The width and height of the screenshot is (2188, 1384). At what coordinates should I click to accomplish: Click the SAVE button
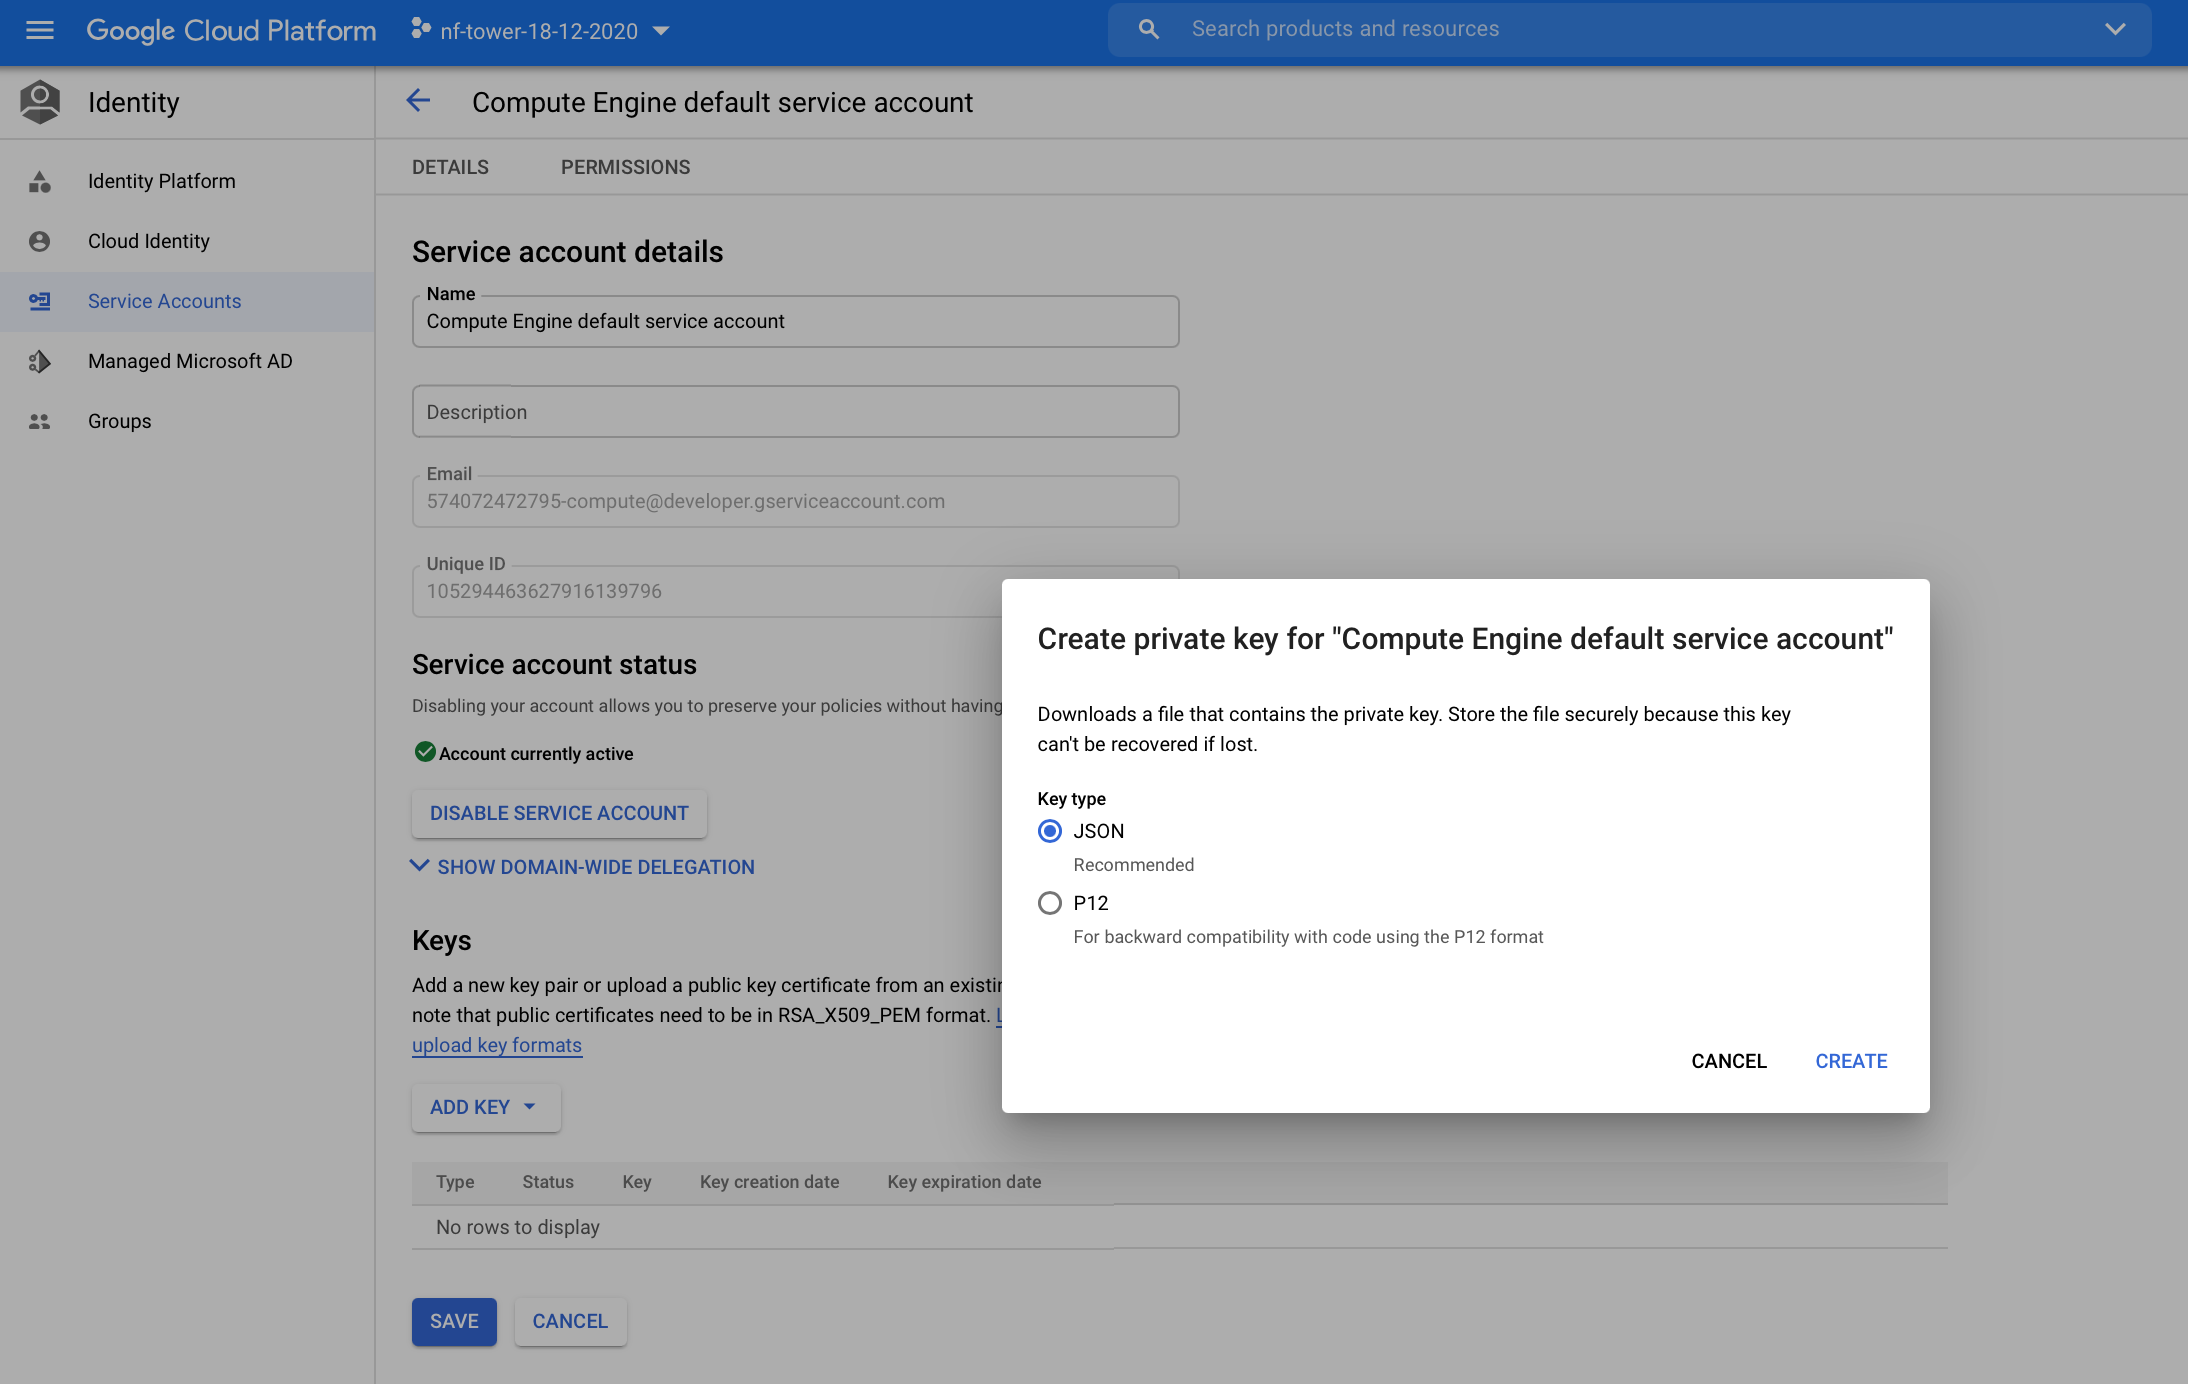(x=454, y=1321)
